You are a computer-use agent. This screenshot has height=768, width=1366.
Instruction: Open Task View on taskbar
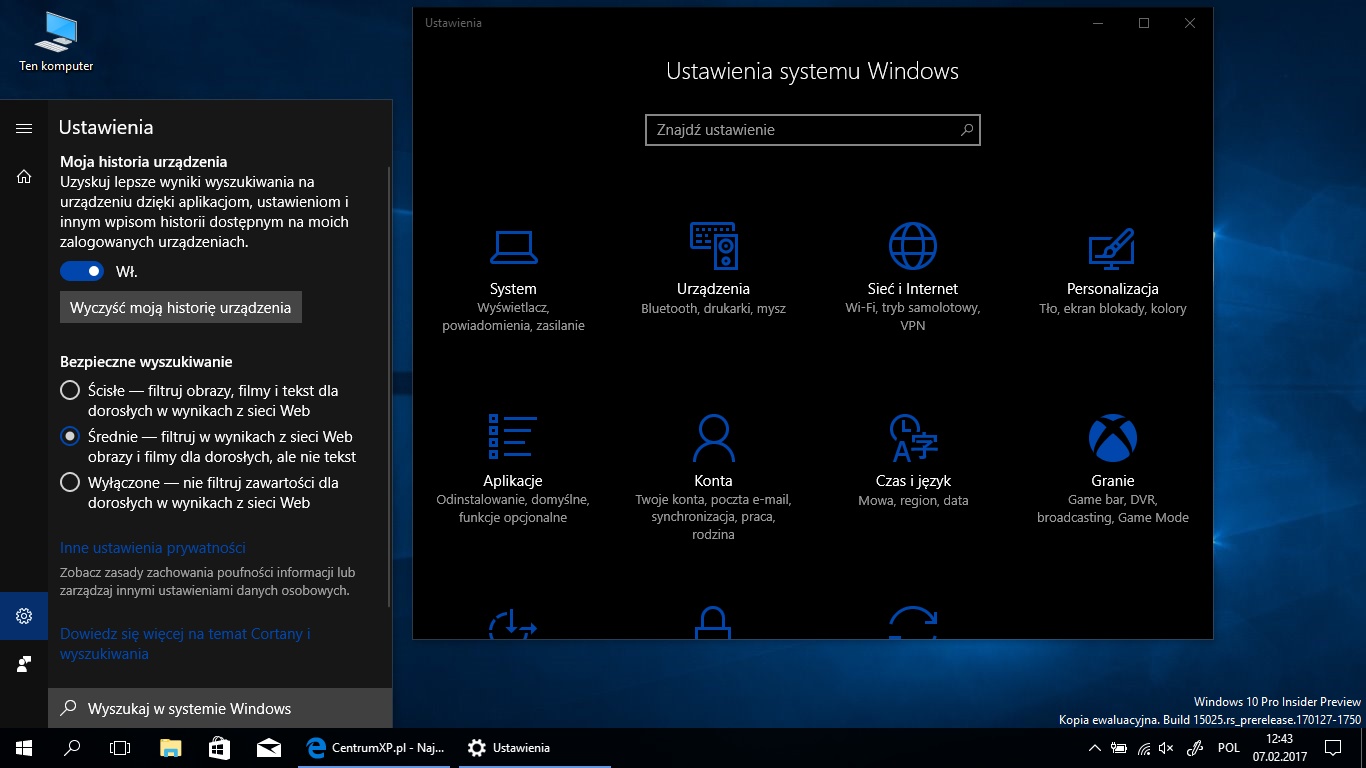(120, 747)
